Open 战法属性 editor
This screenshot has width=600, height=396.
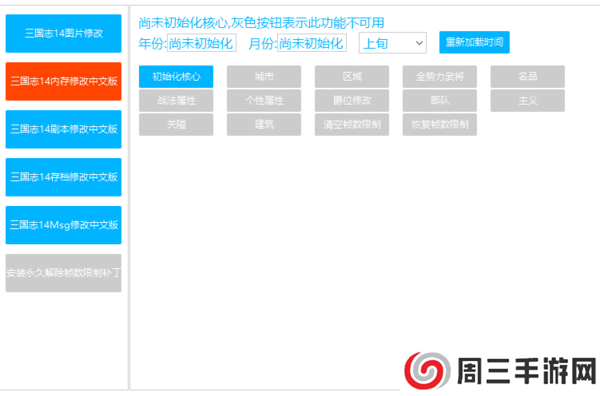coord(176,101)
